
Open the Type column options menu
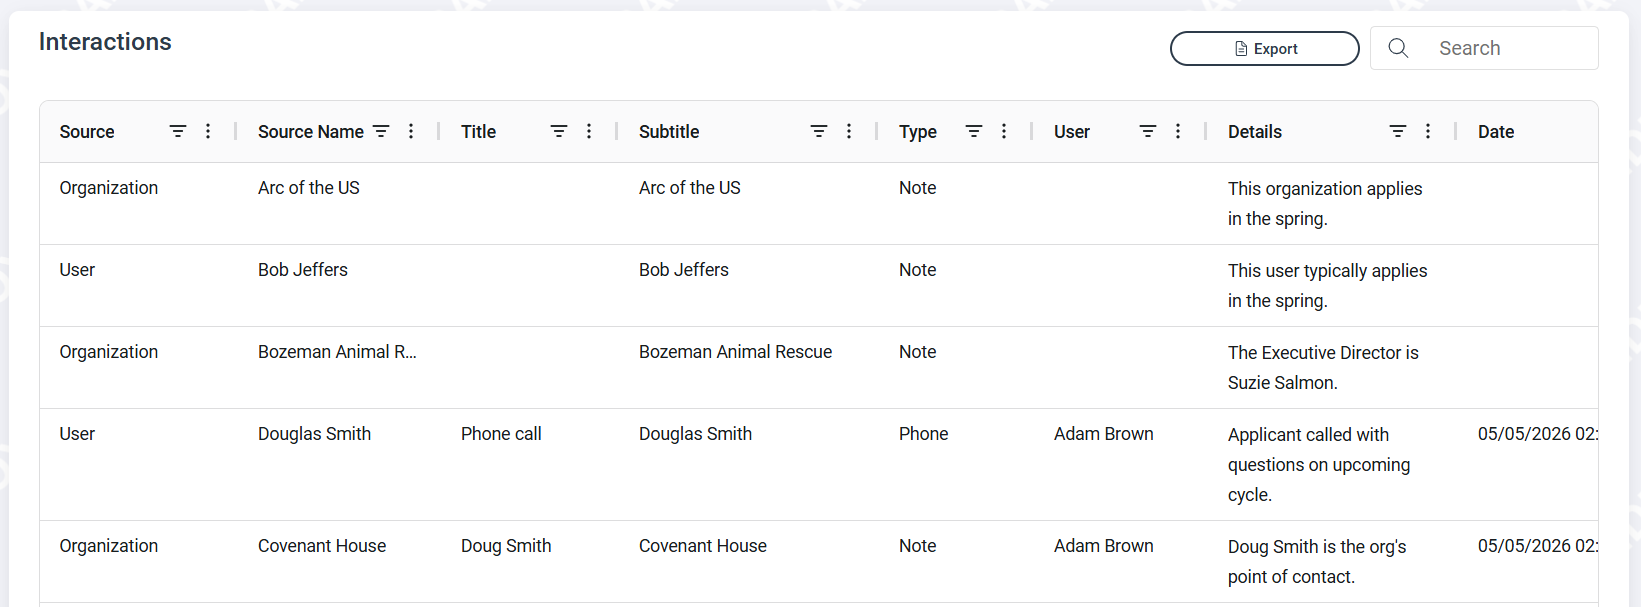pyautogui.click(x=1004, y=131)
